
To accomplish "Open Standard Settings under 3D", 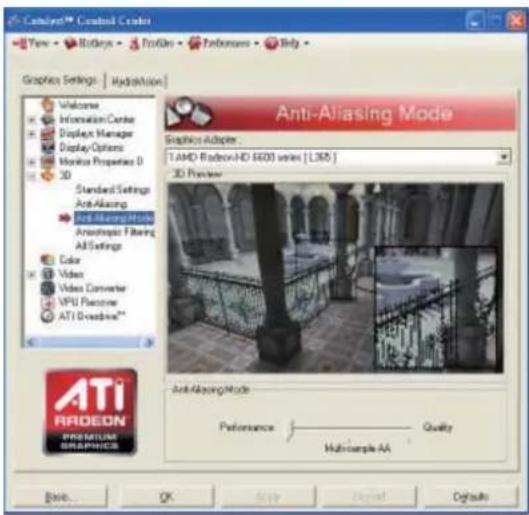I will click(113, 190).
